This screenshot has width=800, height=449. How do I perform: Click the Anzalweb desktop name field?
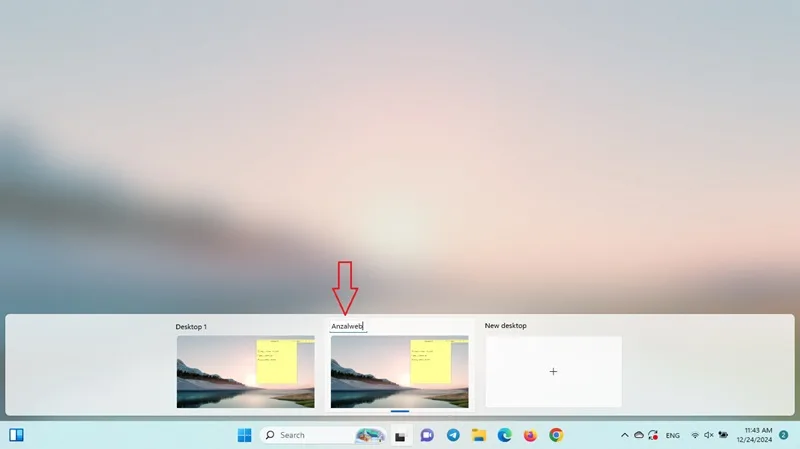pos(348,326)
